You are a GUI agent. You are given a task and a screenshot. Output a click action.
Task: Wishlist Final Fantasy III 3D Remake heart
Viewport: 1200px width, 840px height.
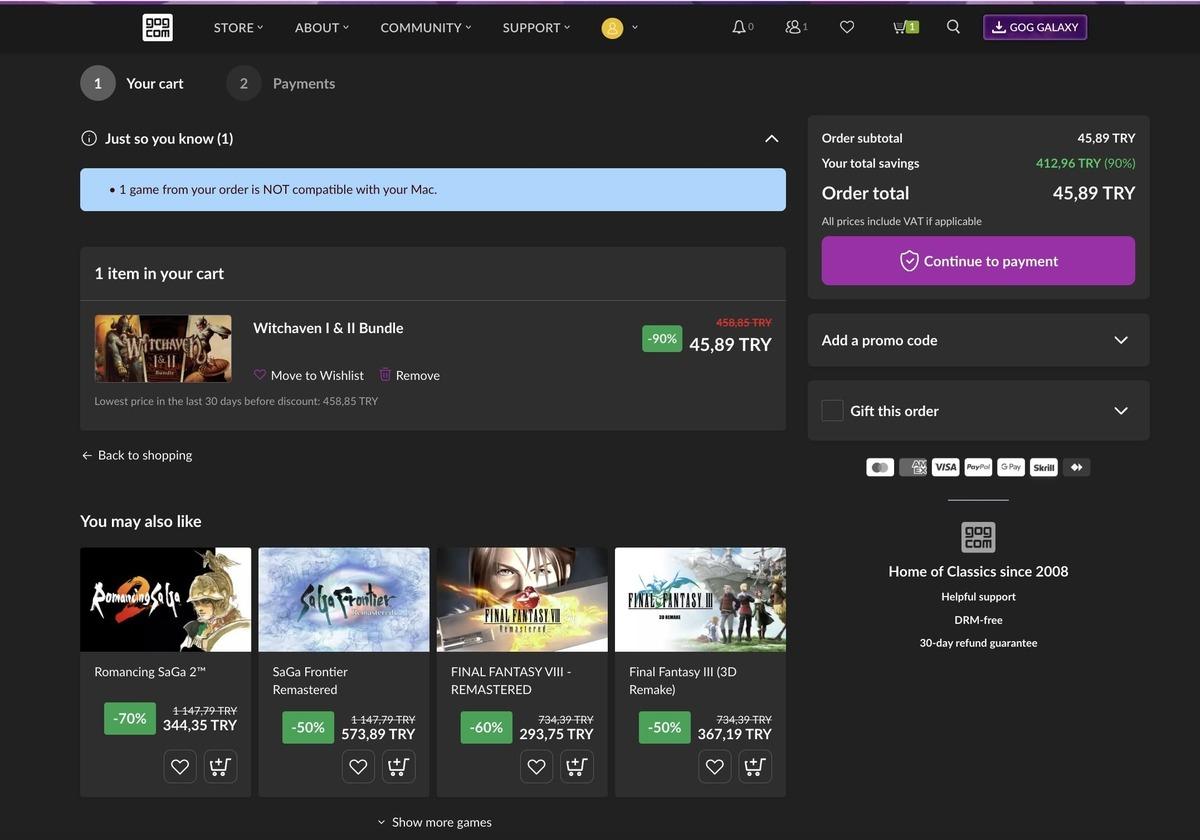(x=714, y=766)
